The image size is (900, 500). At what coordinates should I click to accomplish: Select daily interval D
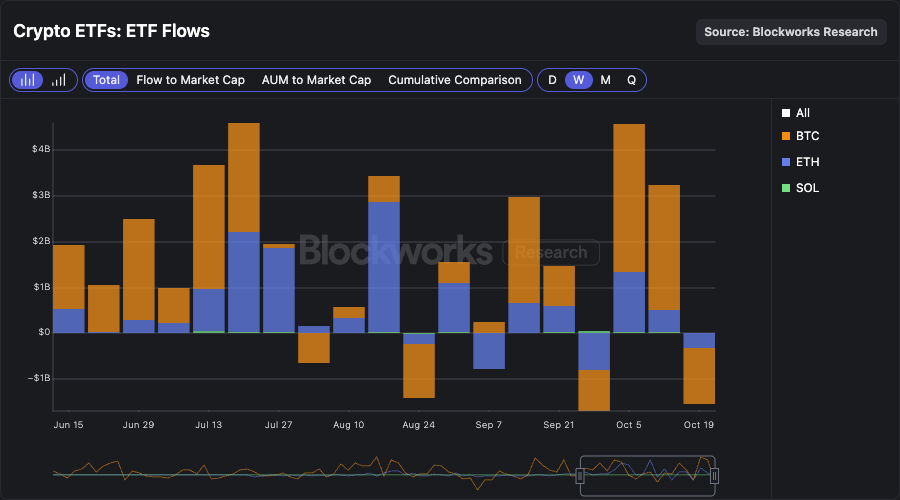(x=552, y=80)
